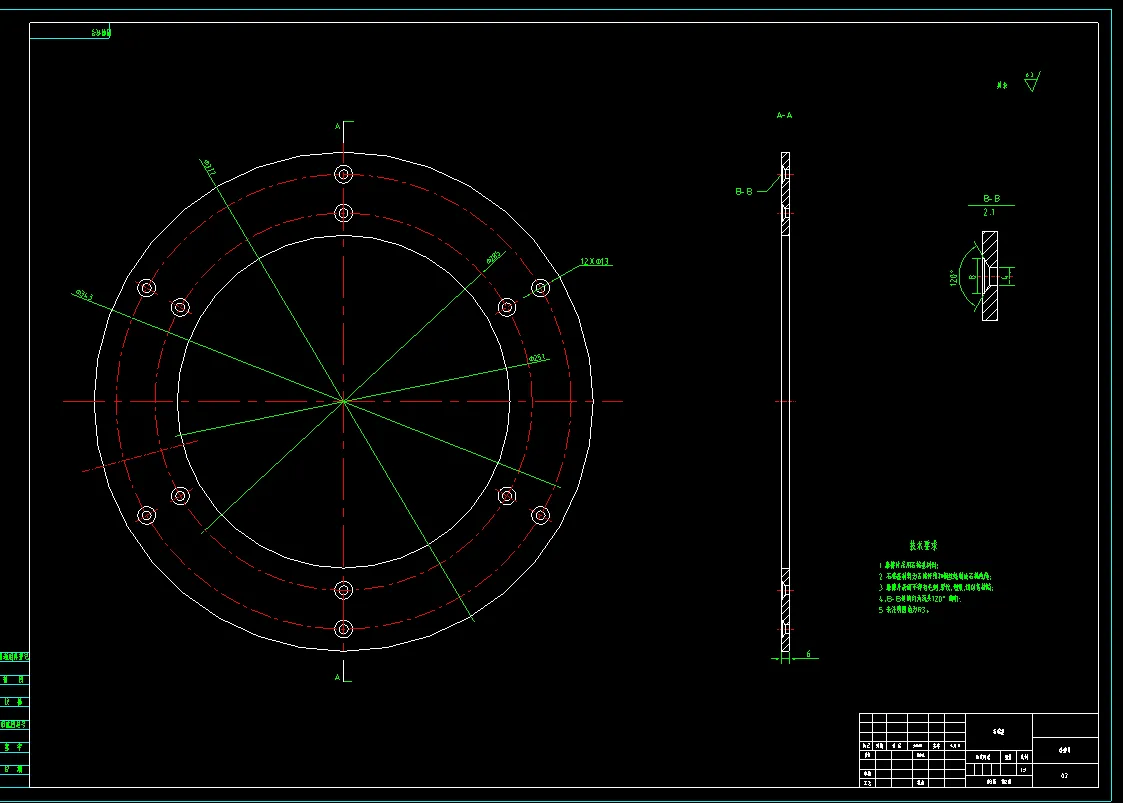Click technical requirement line 5 mentioning R3
The image size is (1123, 803).
click(x=904, y=610)
